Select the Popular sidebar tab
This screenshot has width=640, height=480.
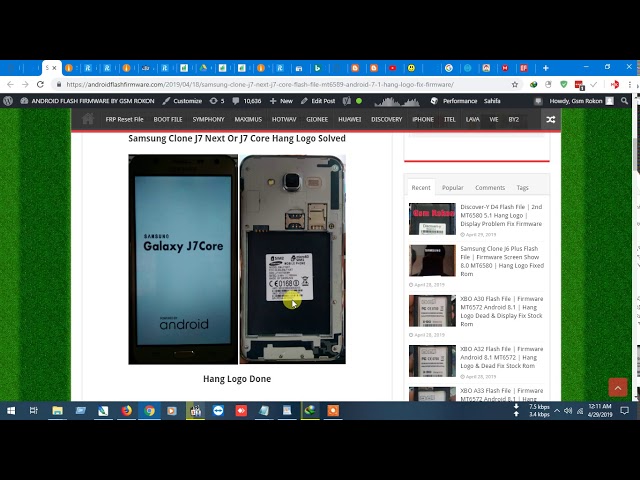point(453,187)
